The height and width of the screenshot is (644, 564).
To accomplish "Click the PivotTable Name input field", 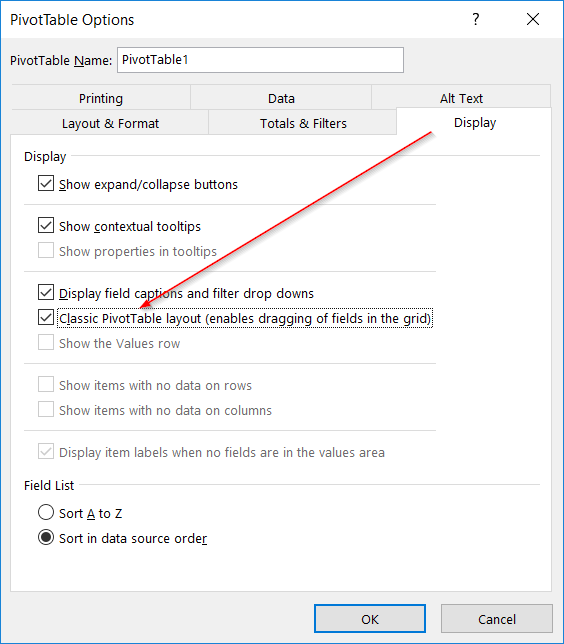I will pos(260,60).
